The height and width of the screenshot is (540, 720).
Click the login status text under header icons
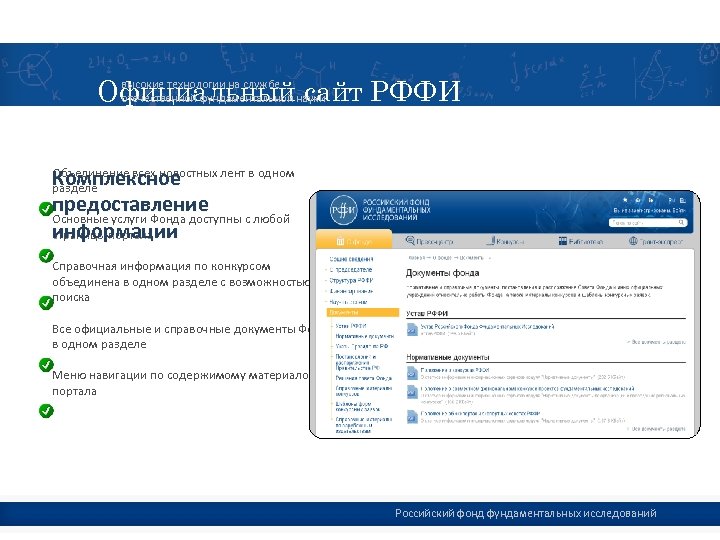point(649,210)
